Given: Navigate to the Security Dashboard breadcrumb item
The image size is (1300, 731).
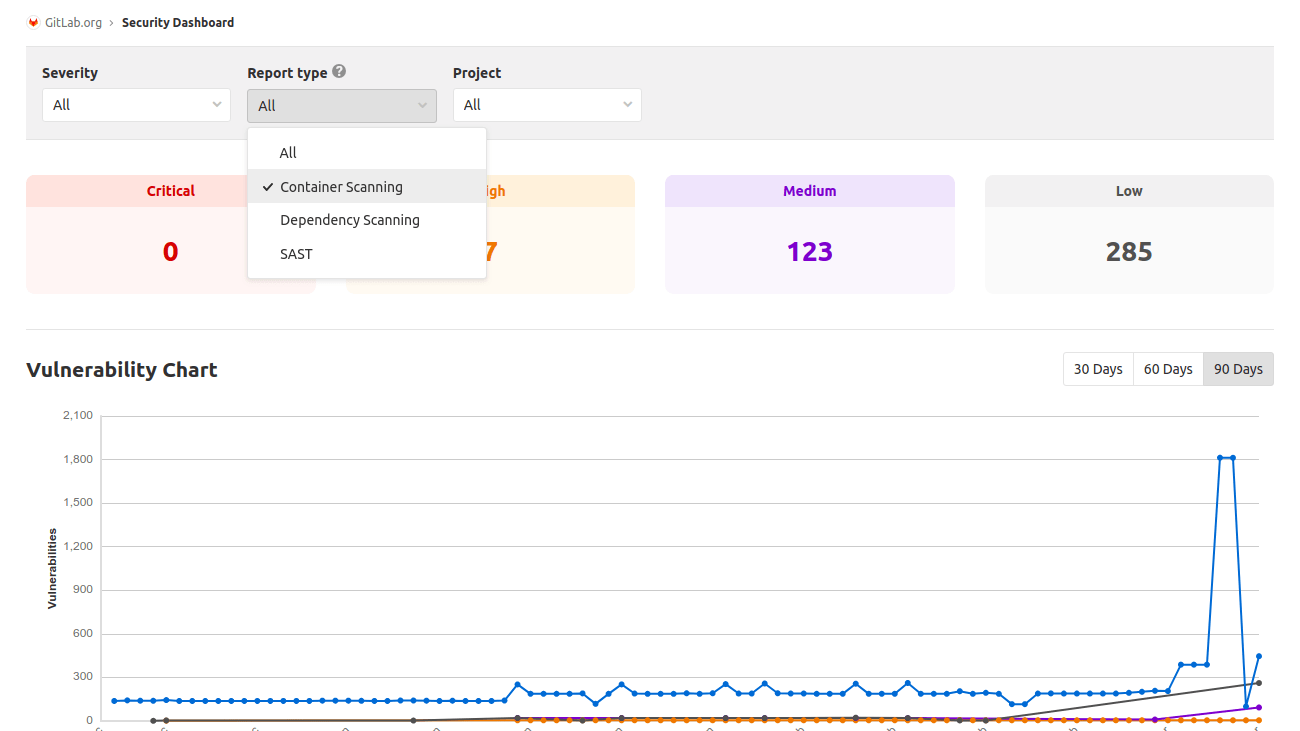Looking at the screenshot, I should [x=178, y=21].
